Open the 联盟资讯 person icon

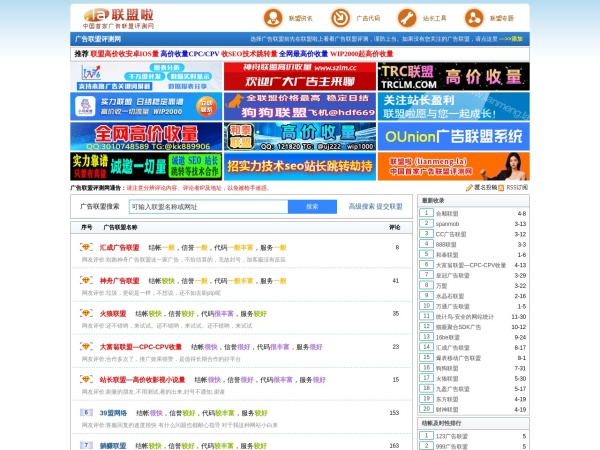tap(273, 18)
